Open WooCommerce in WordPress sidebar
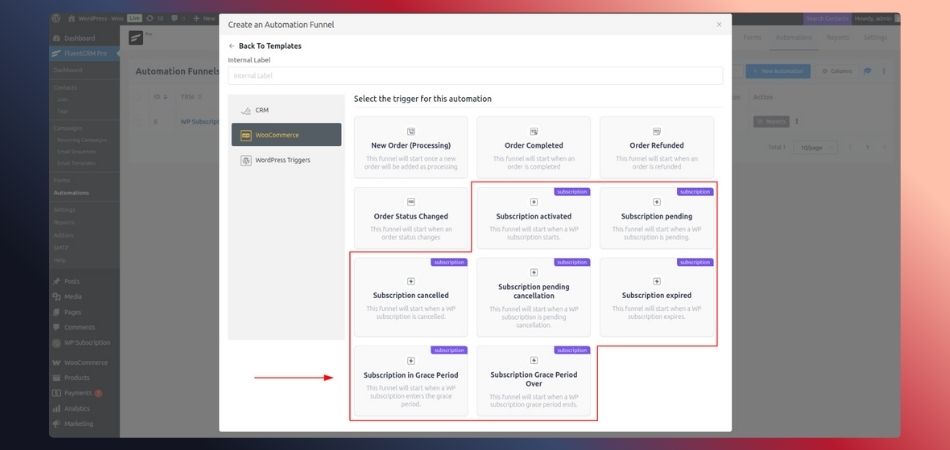950x450 pixels. (85, 363)
